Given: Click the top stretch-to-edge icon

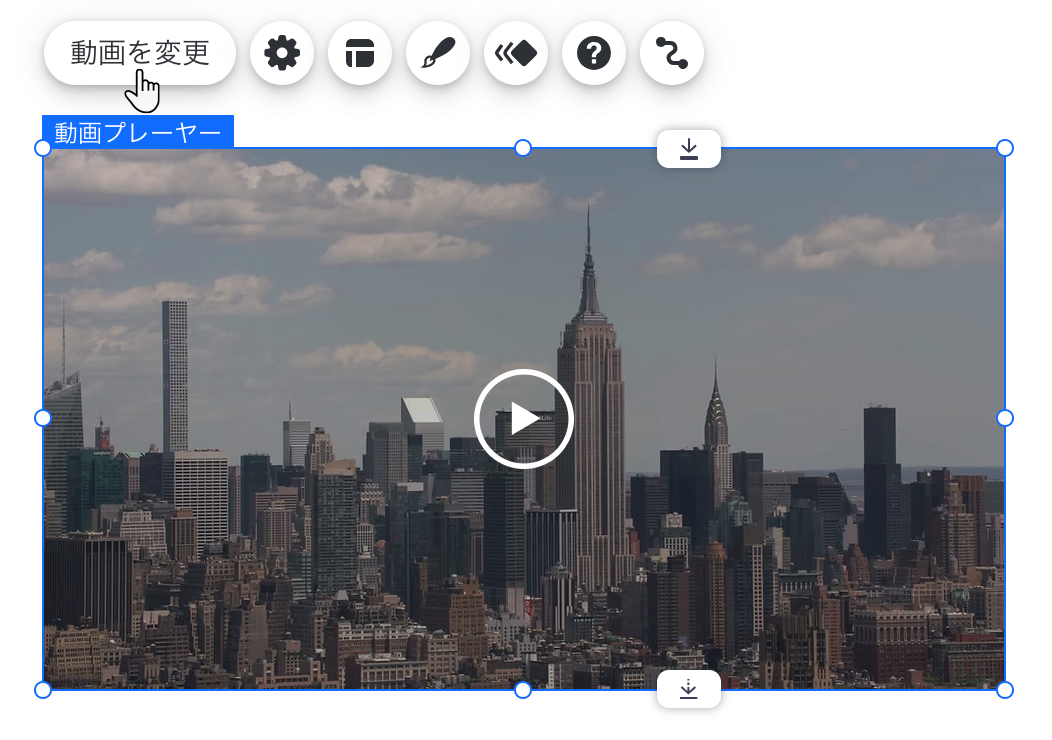Looking at the screenshot, I should pos(688,148).
